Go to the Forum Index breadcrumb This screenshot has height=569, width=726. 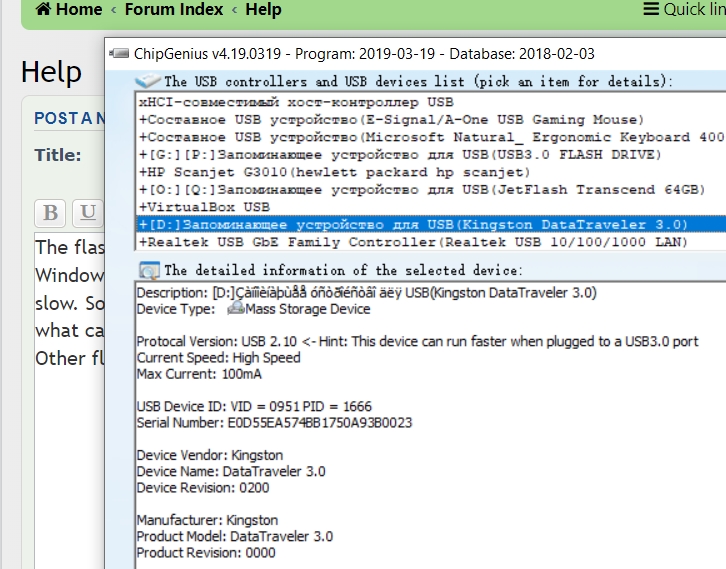(x=174, y=9)
